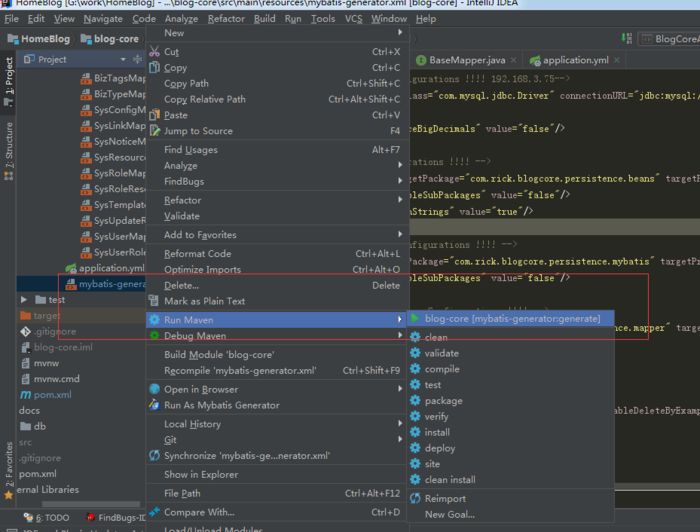Click New Goal... in Maven submenu
This screenshot has width=700, height=532.
[449, 514]
